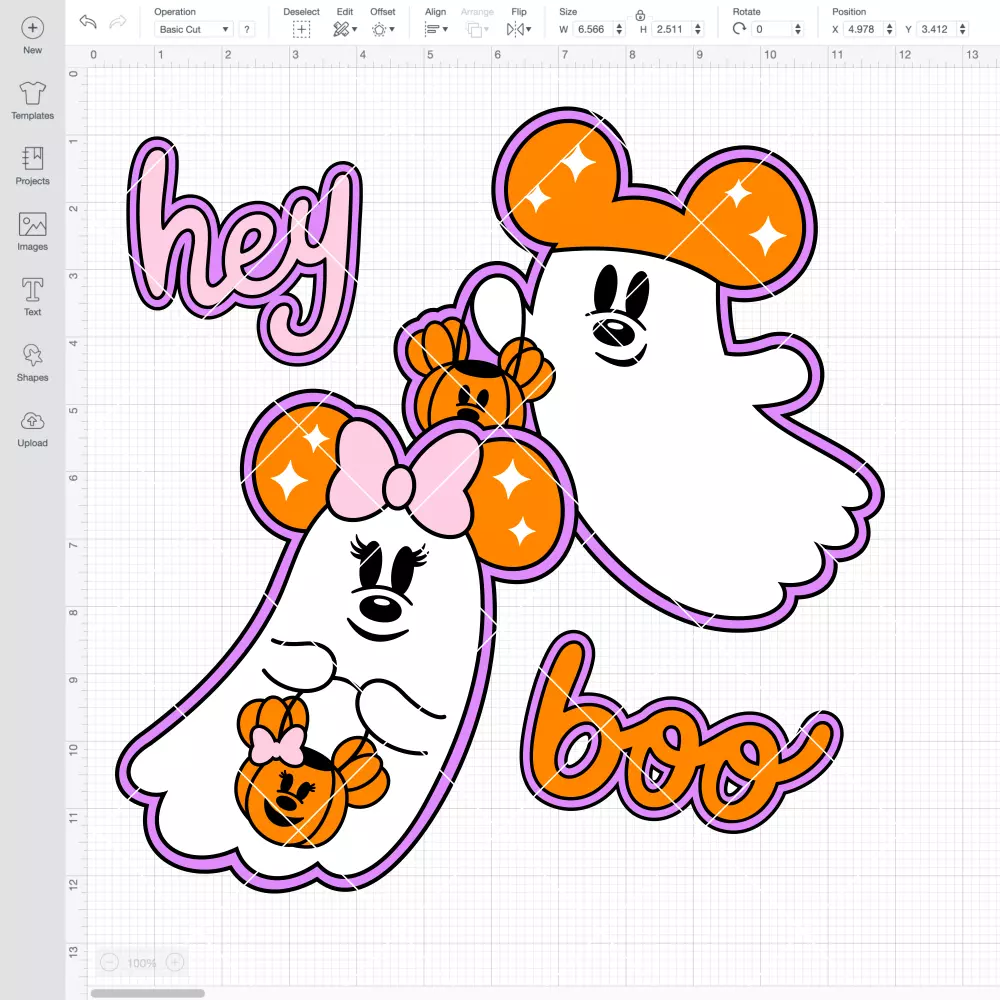Image resolution: width=1000 pixels, height=1000 pixels.
Task: Open the Images library
Action: 32,232
